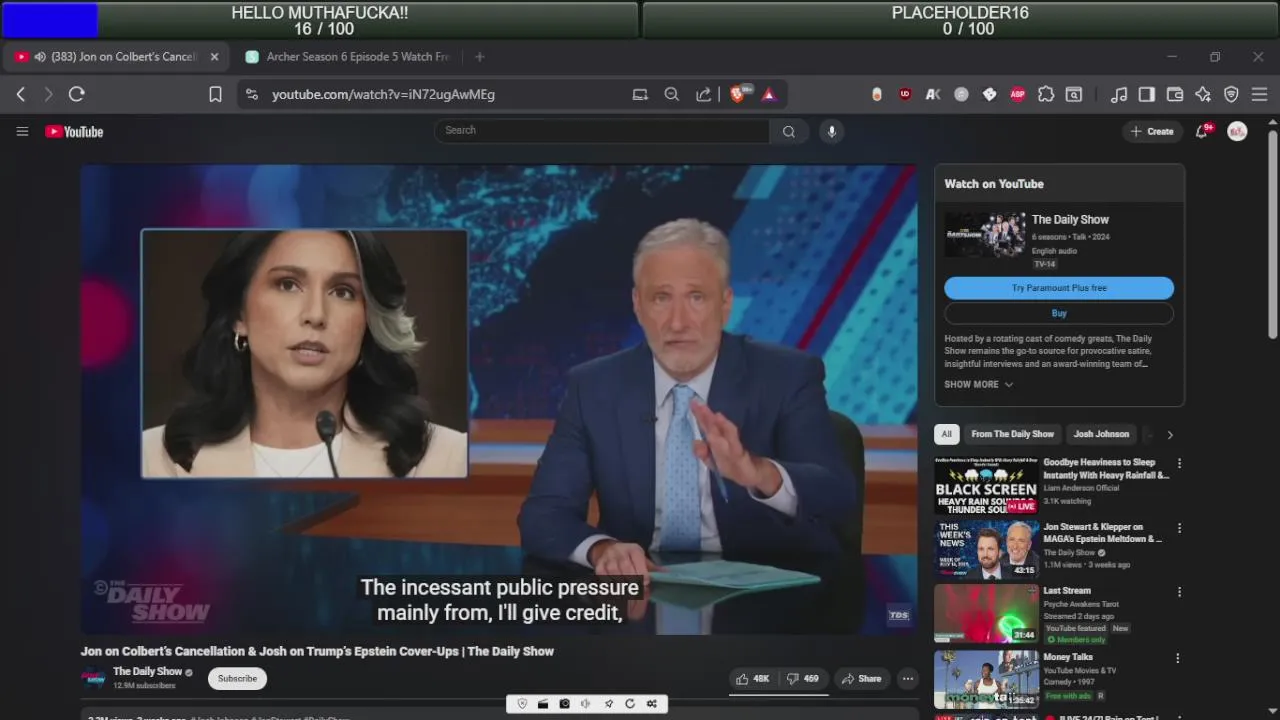Switch to the Jon on Colbert's Cancellation tab

tap(115, 57)
